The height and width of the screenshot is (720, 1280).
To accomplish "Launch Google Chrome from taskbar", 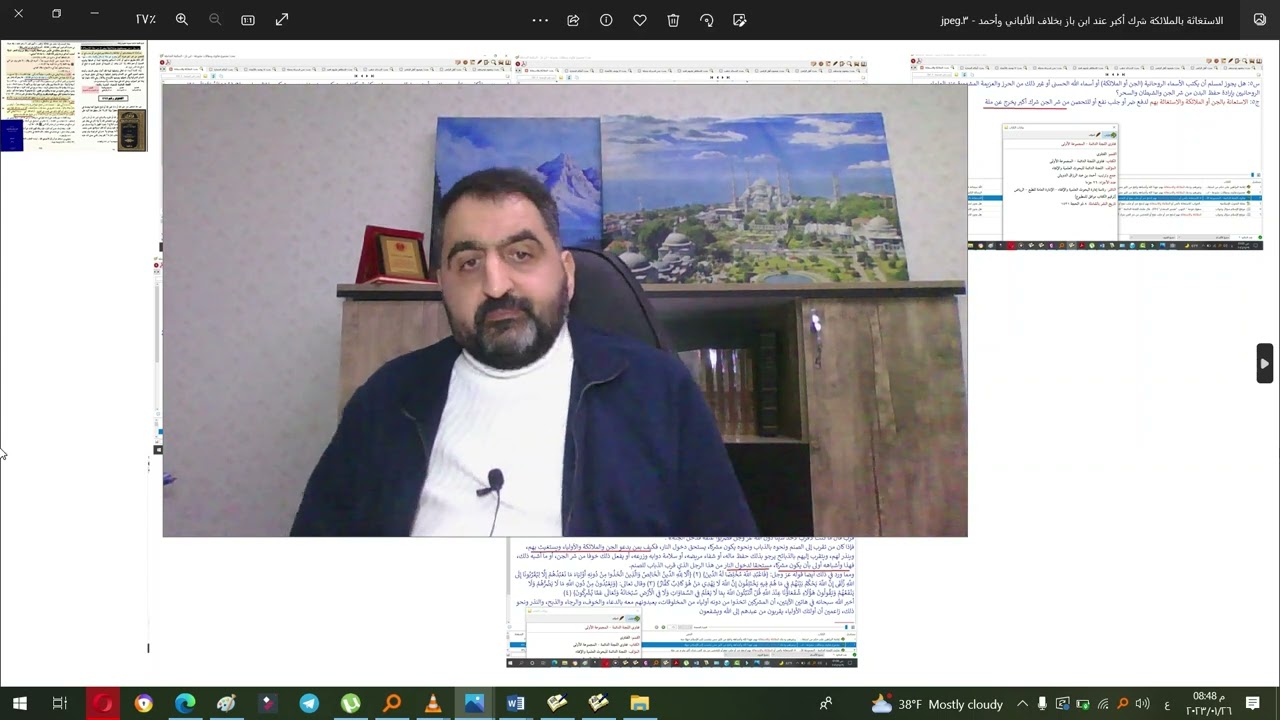I will tap(144, 704).
